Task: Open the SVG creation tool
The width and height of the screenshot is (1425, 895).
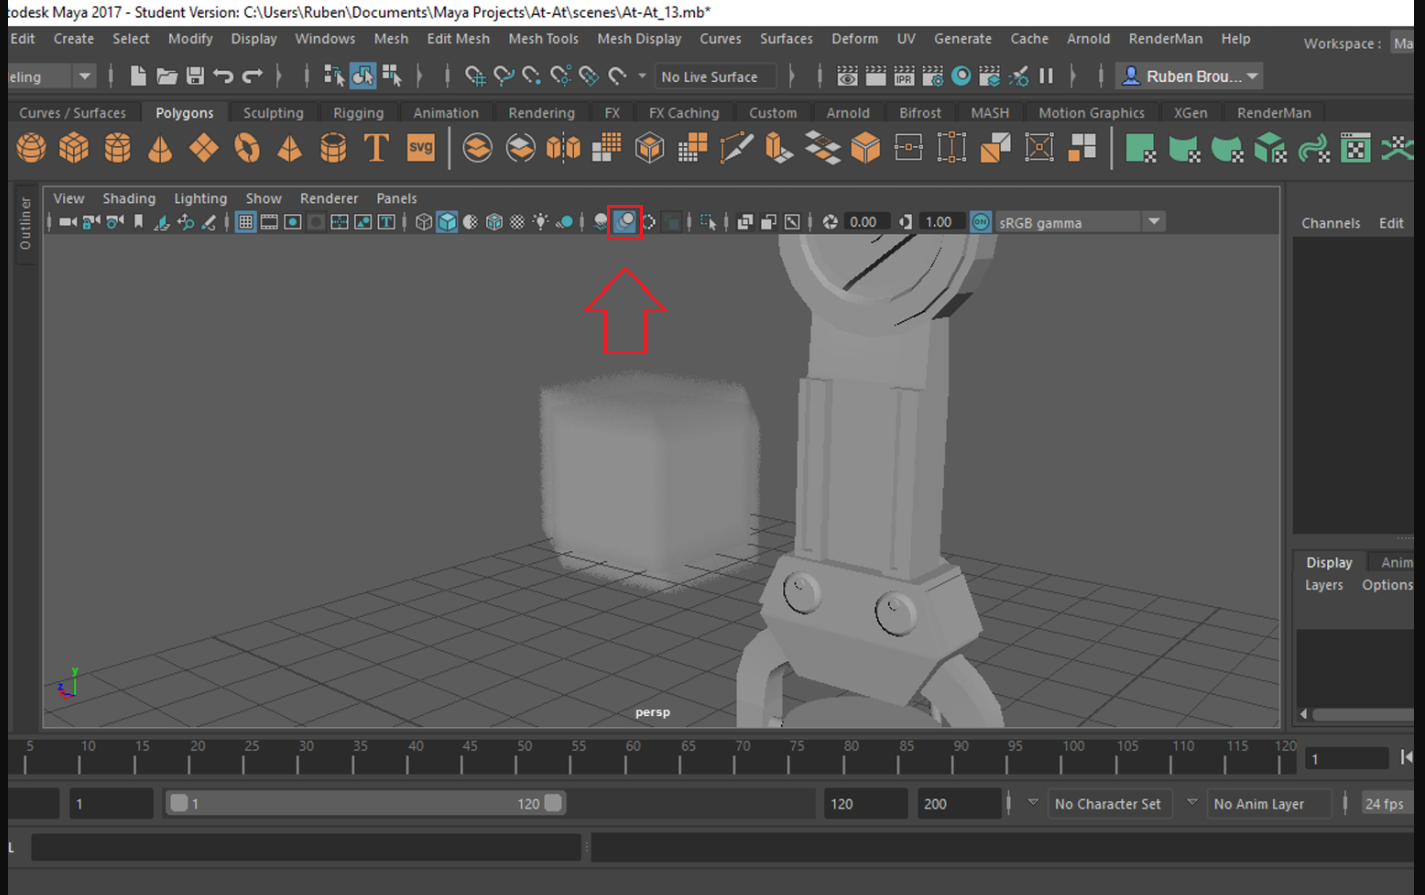Action: (420, 148)
